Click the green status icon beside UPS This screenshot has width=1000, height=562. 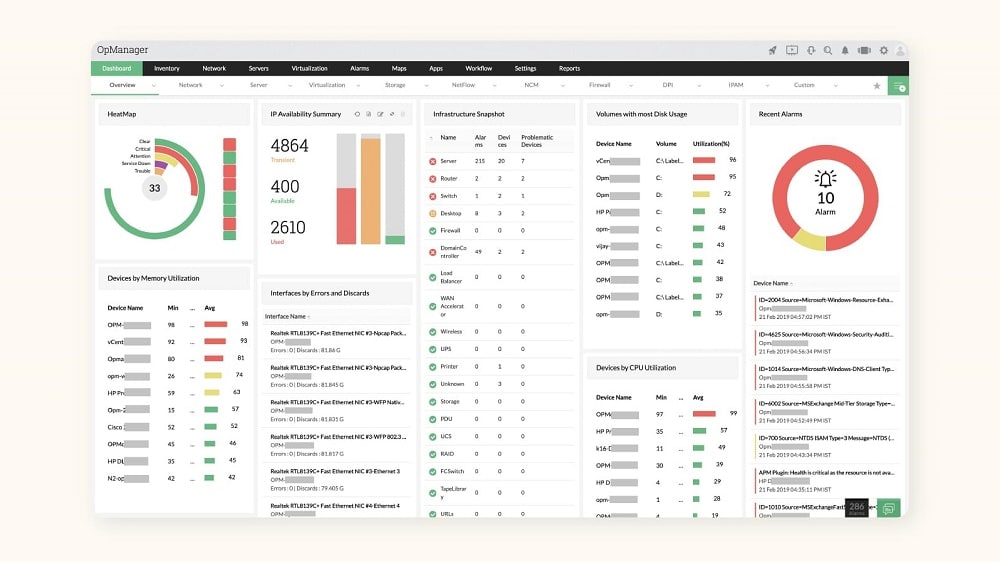(432, 350)
